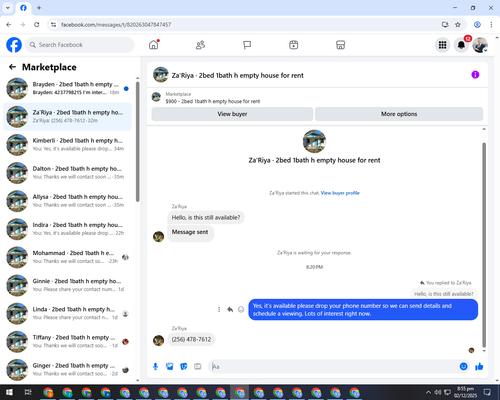
Task: Select the Za'Riya conversation row
Action: [68, 117]
